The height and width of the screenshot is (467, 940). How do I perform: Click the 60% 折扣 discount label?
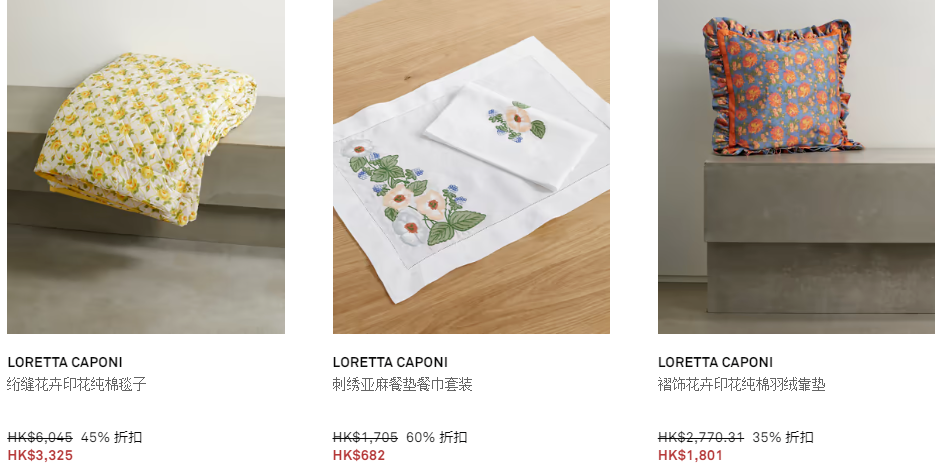436,437
